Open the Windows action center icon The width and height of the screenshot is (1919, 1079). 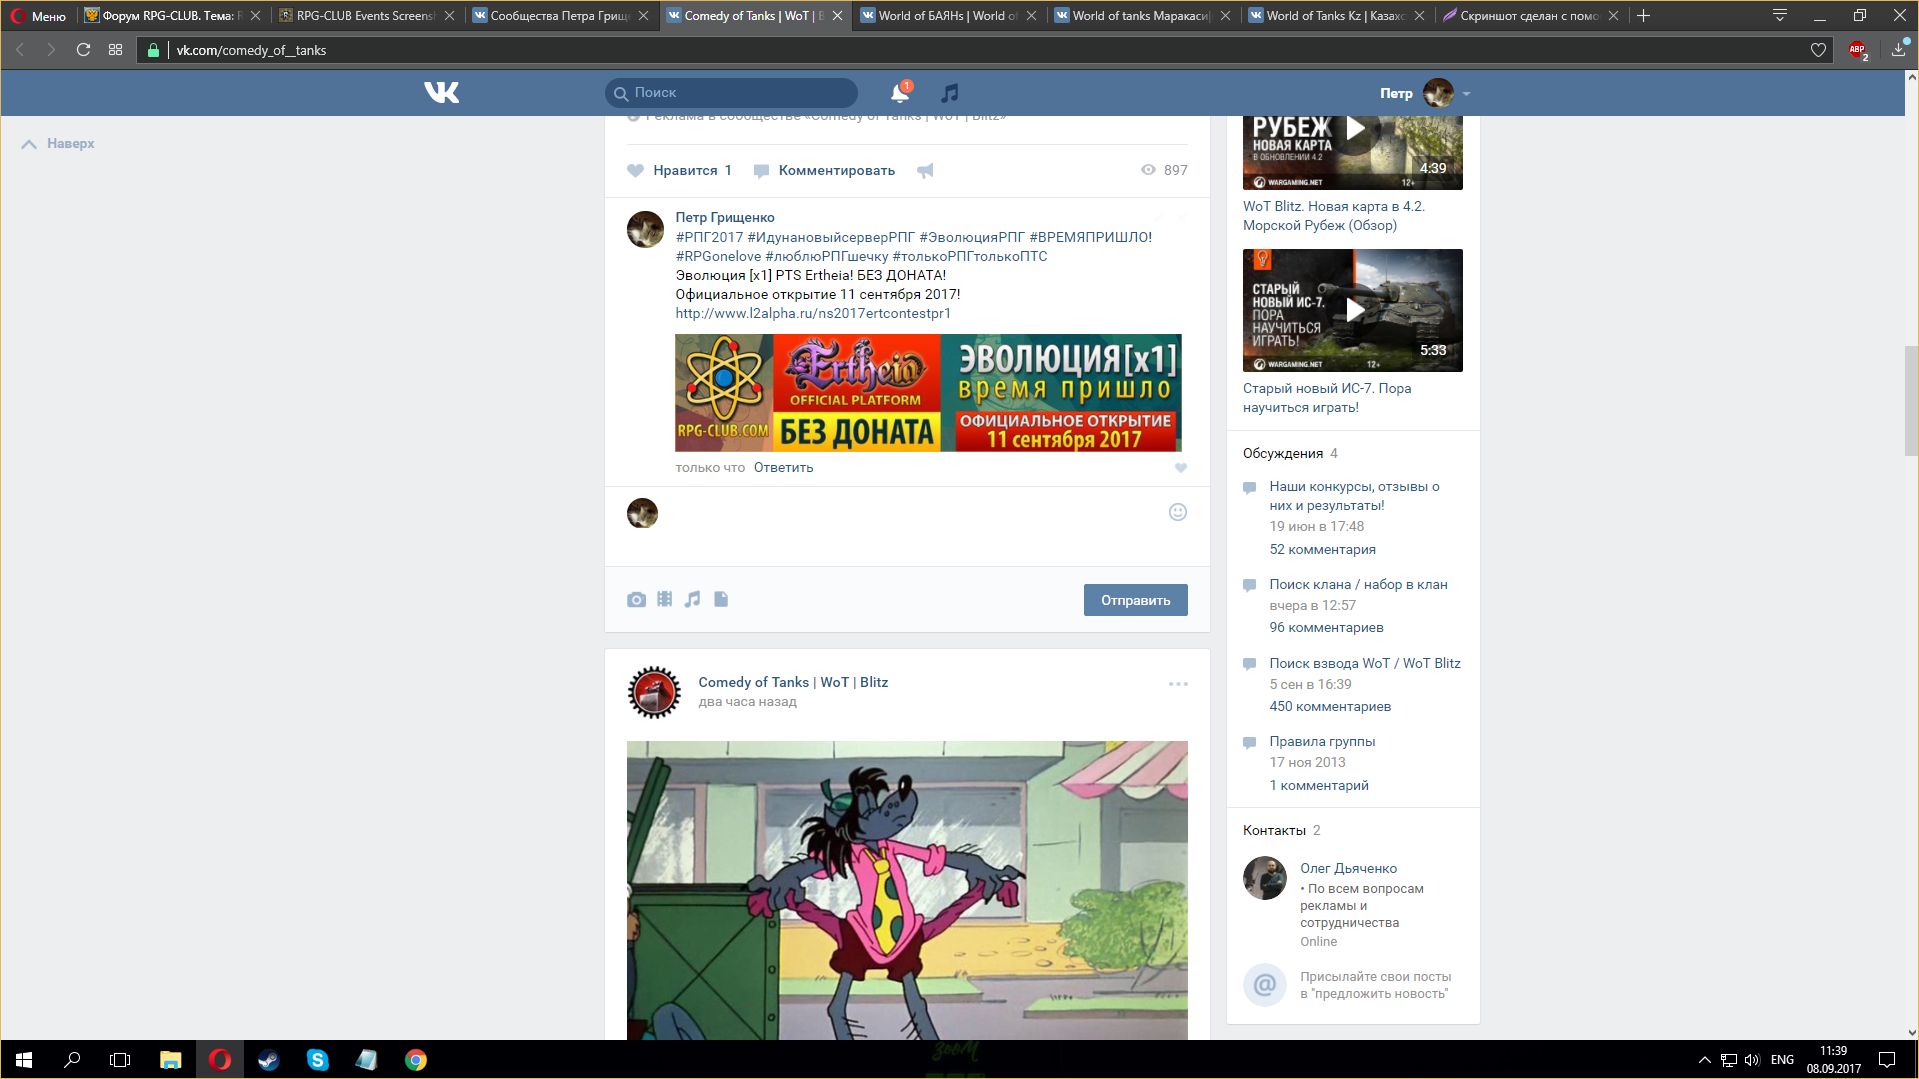click(1887, 1060)
